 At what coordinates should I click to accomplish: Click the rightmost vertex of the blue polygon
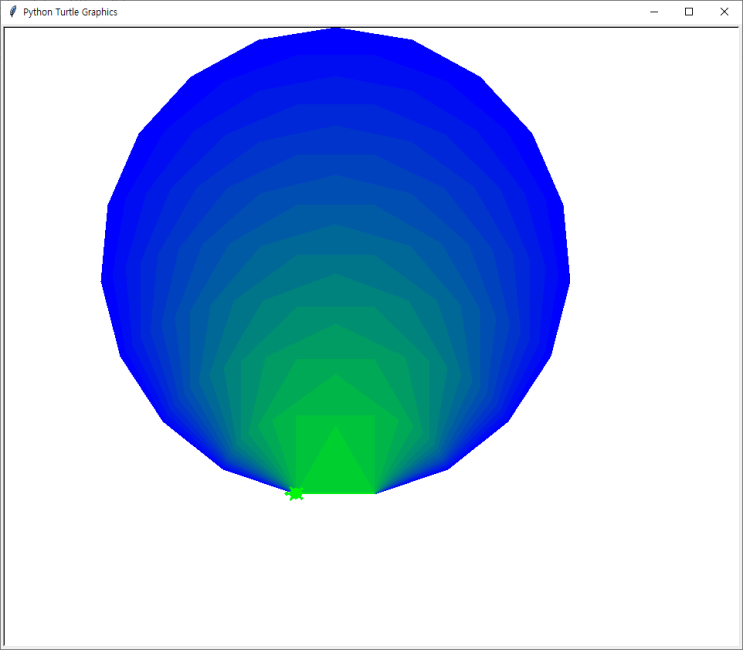569,280
